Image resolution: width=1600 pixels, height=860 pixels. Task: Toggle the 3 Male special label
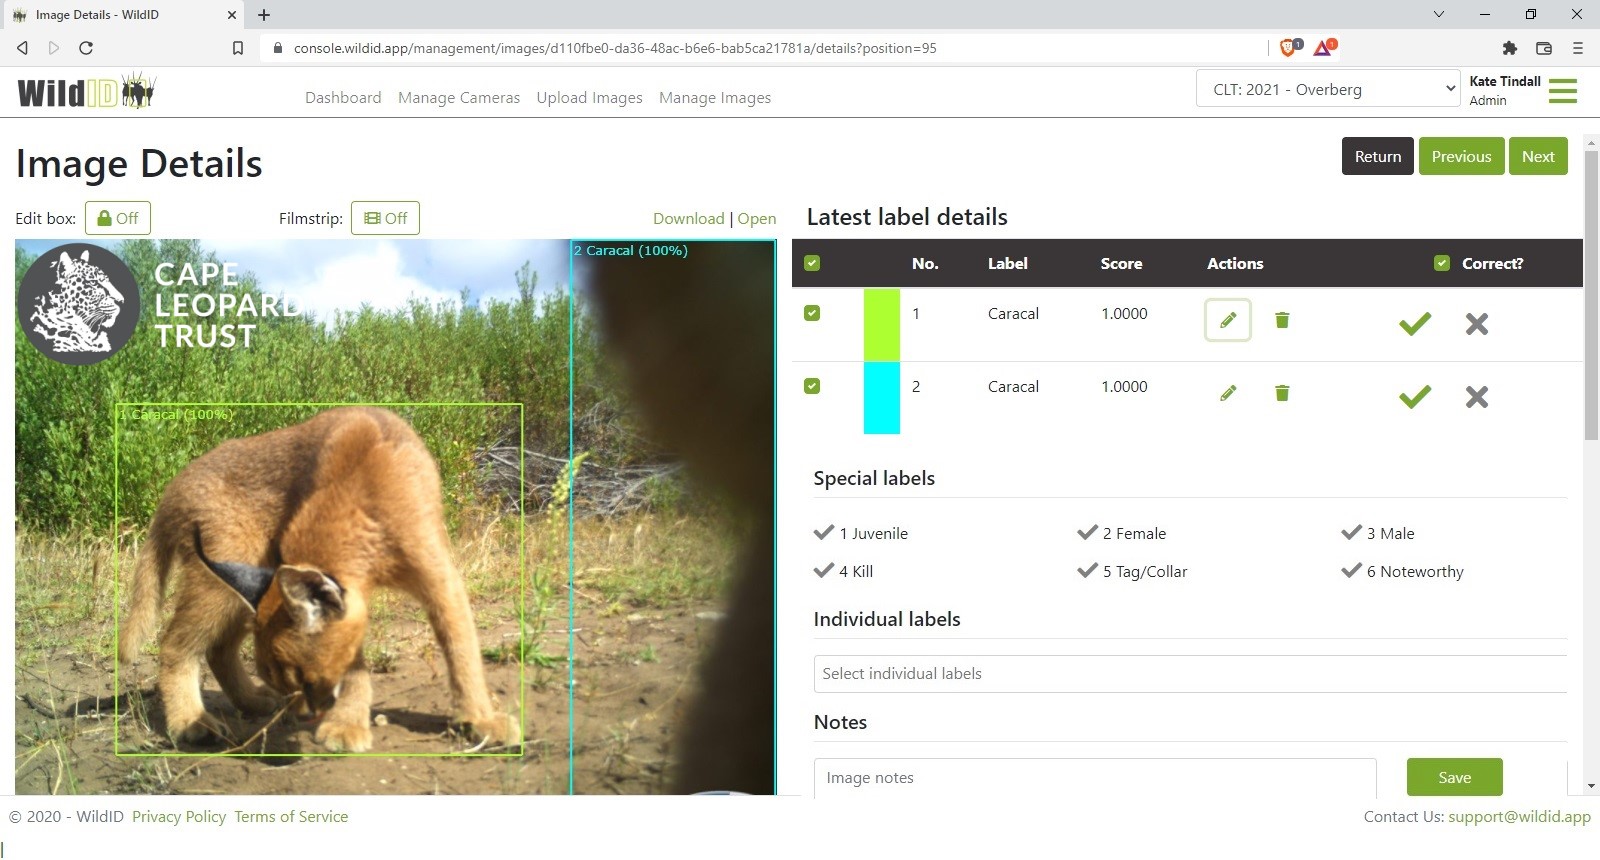pyautogui.click(x=1378, y=533)
